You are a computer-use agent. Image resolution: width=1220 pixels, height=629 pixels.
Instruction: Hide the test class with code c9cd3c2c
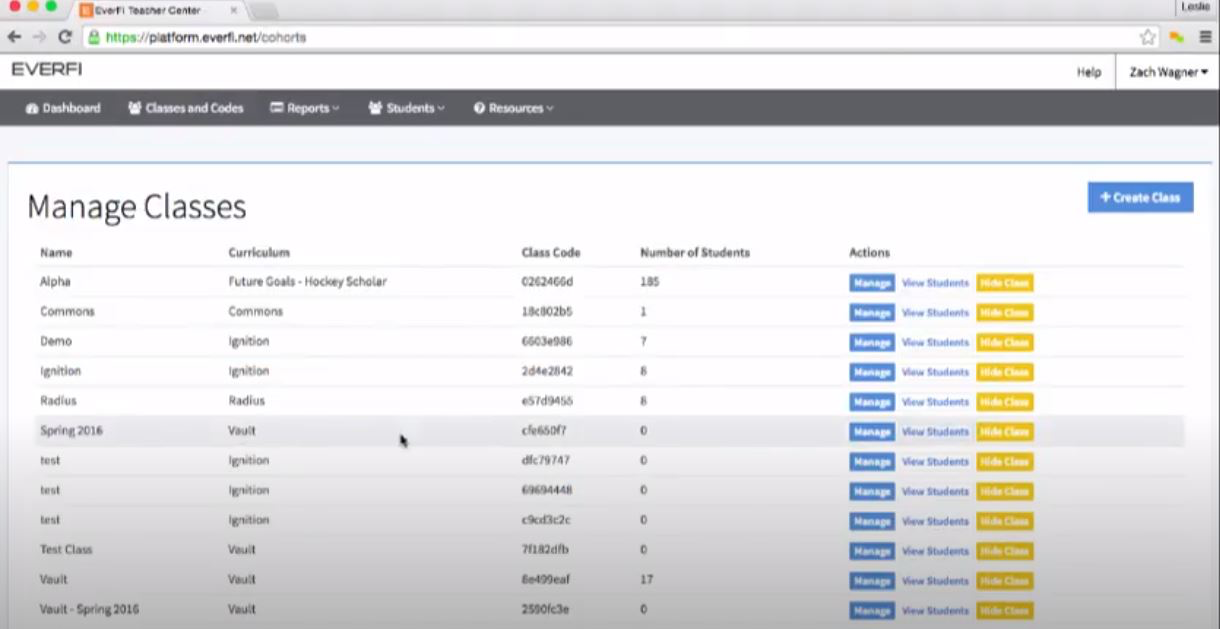1005,521
